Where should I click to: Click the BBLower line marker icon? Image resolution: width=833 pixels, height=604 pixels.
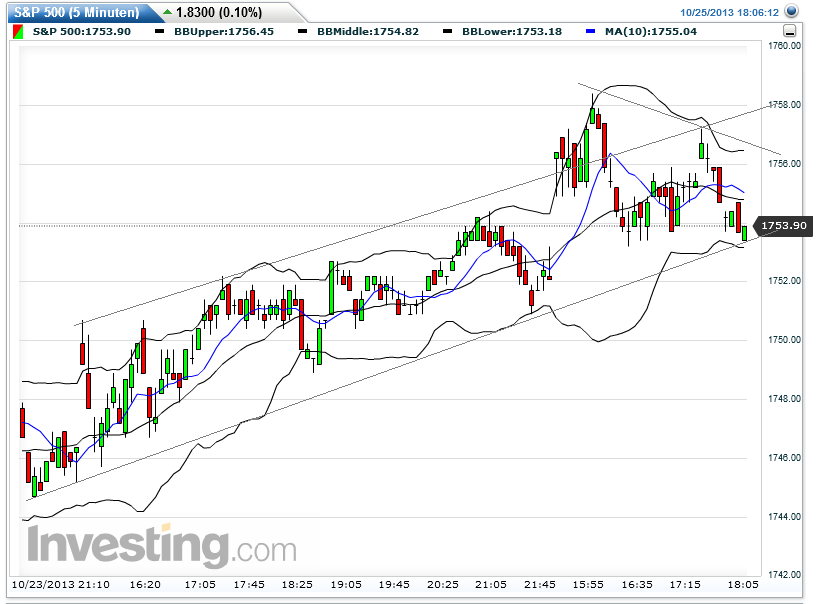click(447, 31)
